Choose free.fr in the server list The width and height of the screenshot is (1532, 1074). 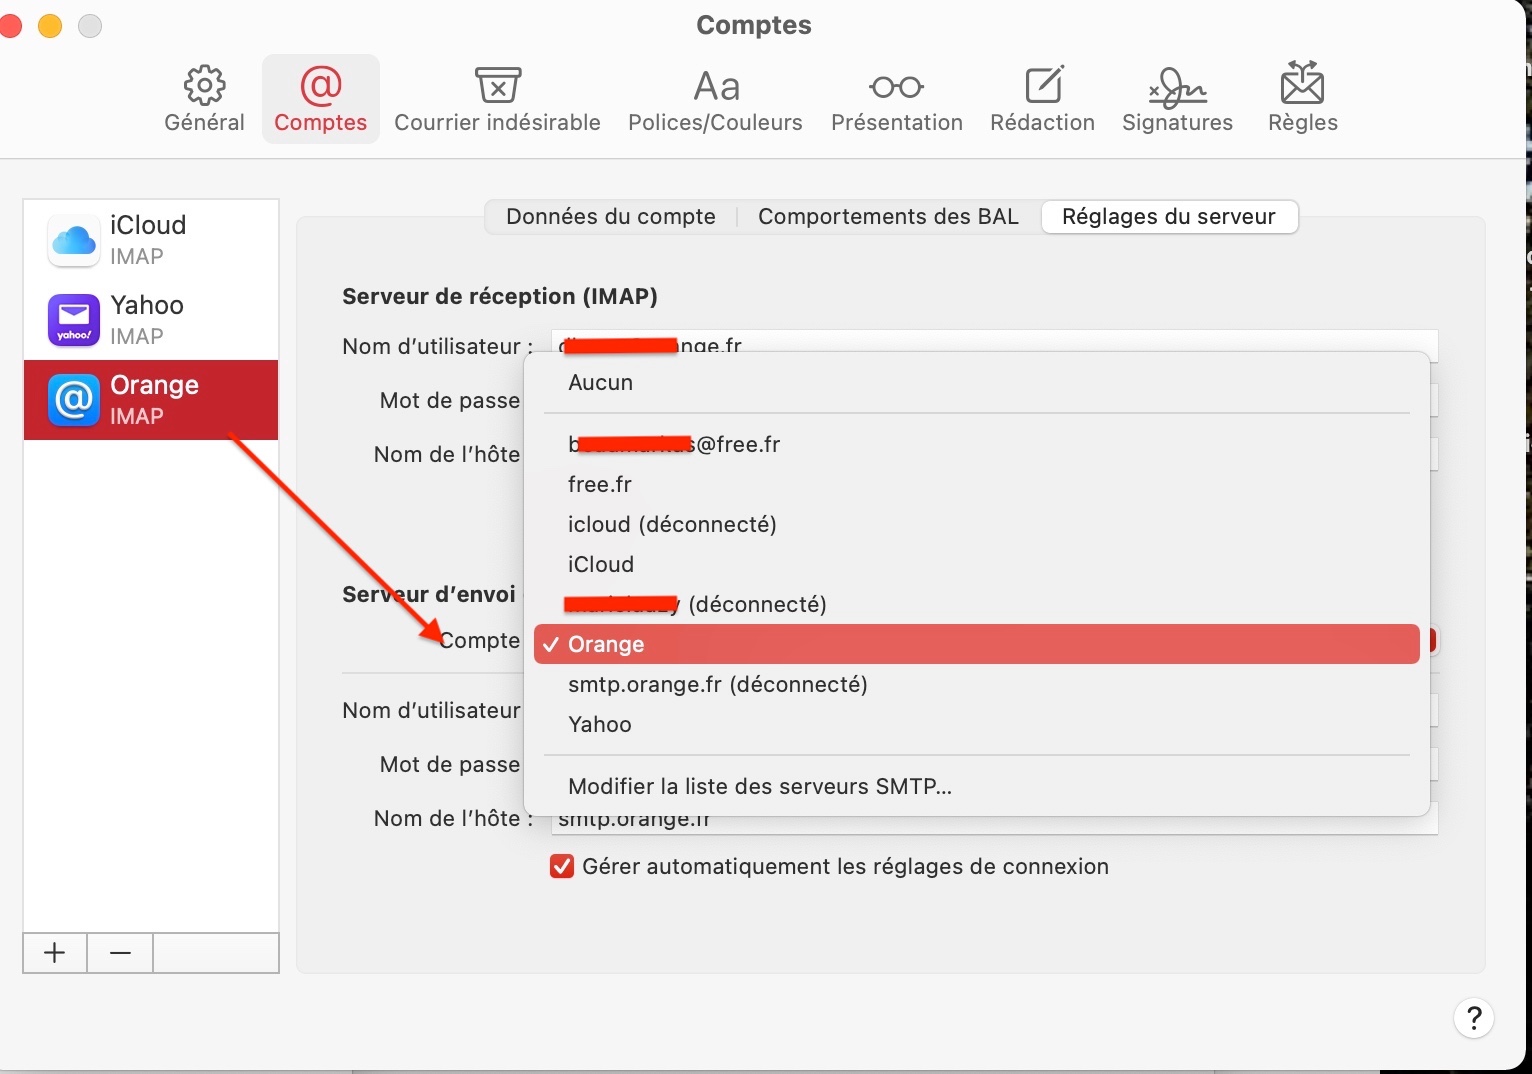[977, 484]
